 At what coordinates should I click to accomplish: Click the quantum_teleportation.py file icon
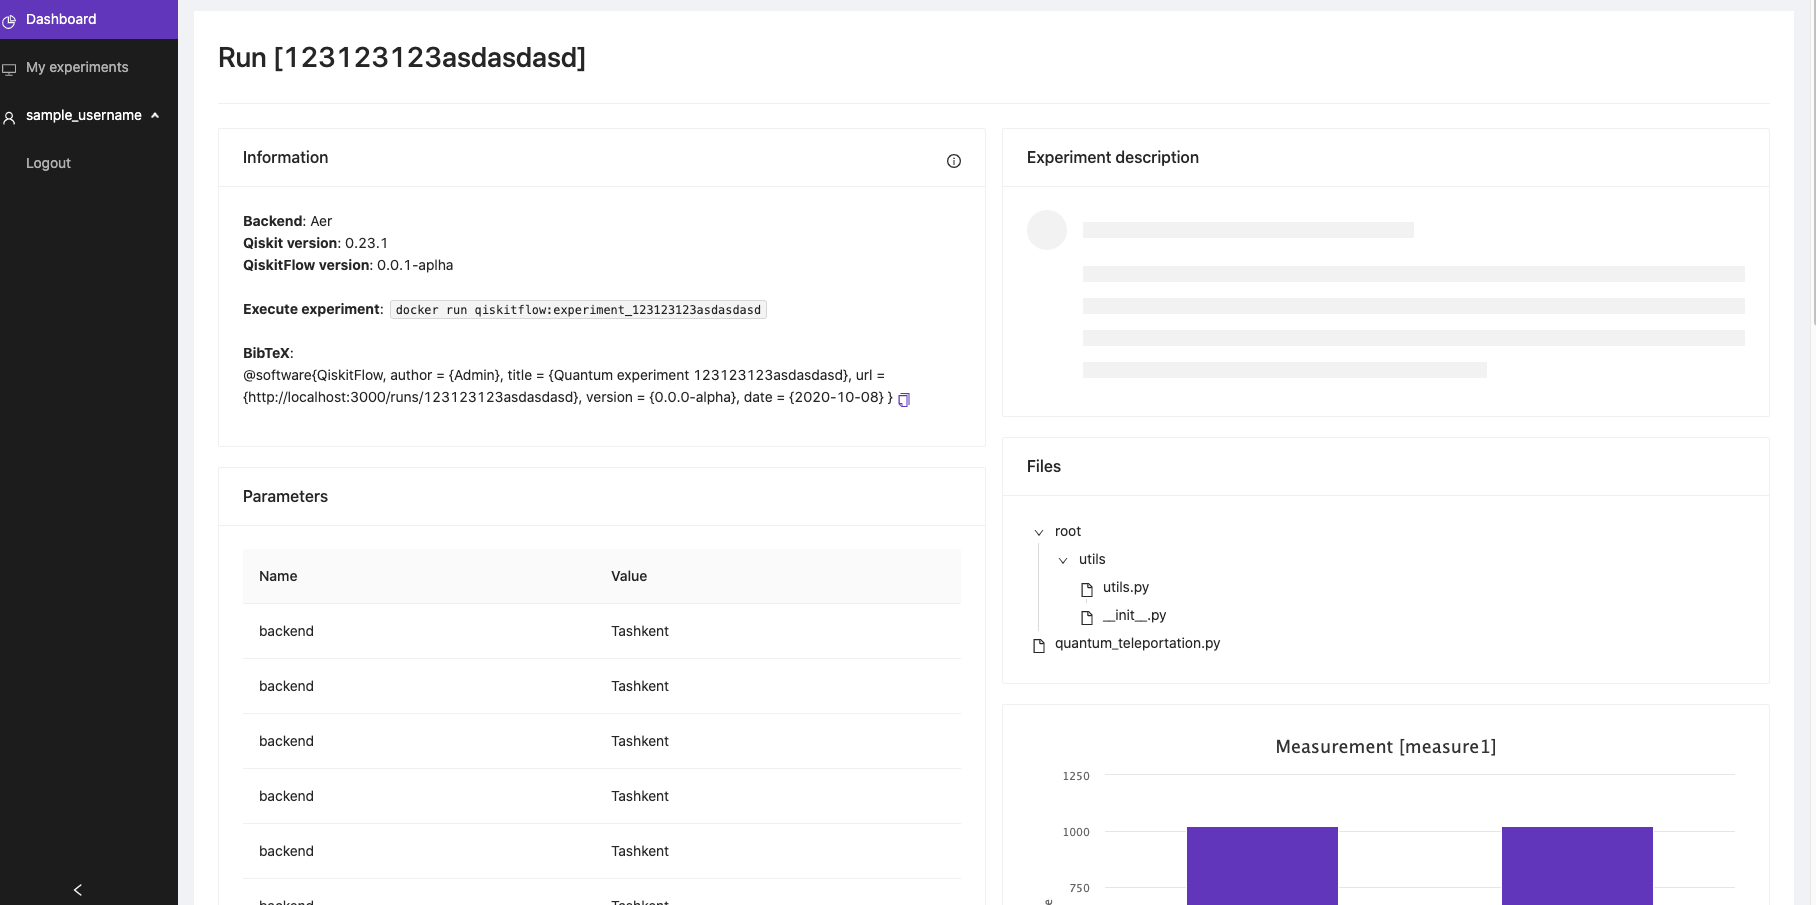(x=1039, y=645)
